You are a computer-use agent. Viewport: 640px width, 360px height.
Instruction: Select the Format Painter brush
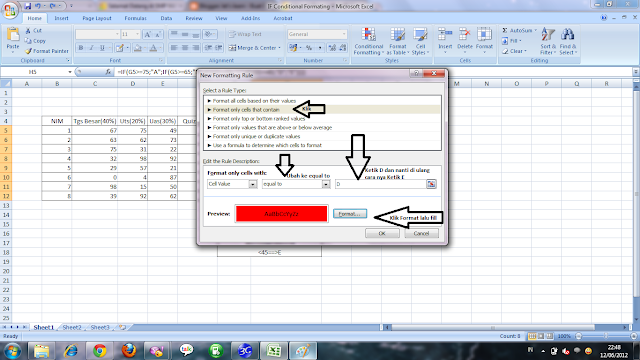click(x=28, y=51)
